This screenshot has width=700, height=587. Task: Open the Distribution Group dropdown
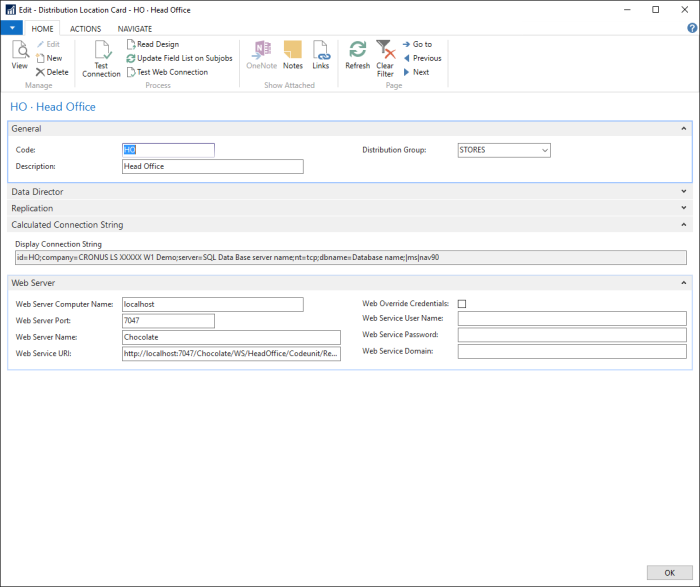click(x=544, y=150)
